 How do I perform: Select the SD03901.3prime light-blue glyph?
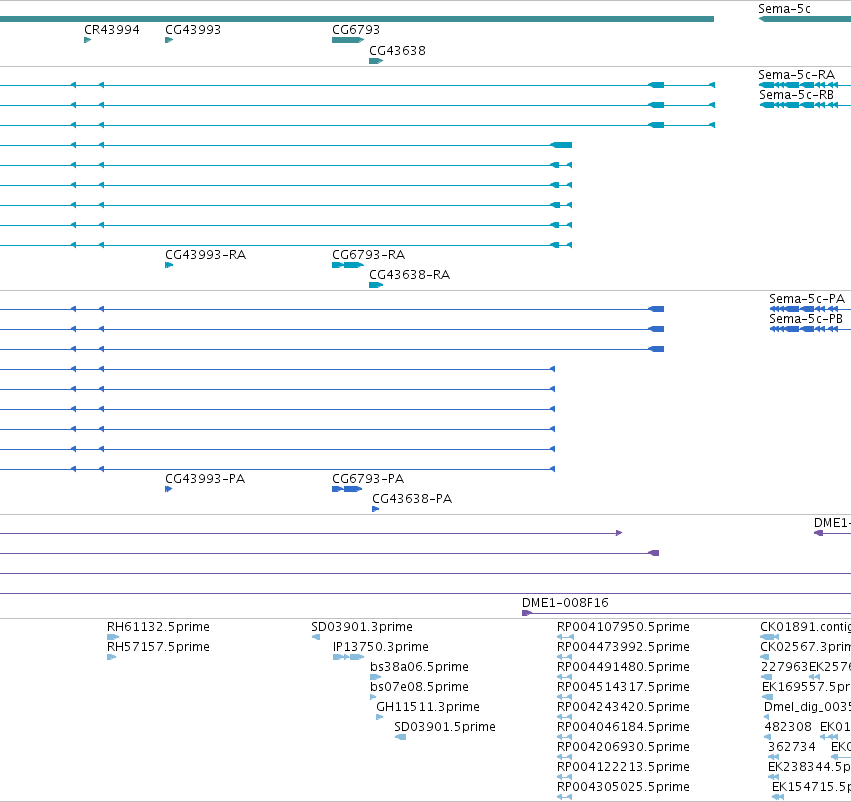click(x=316, y=637)
